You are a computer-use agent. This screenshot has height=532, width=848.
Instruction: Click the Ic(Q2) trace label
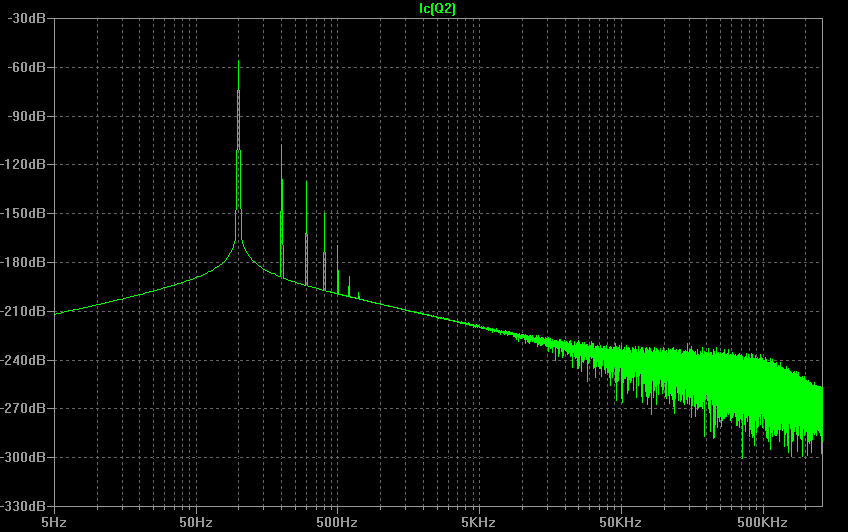pos(438,8)
